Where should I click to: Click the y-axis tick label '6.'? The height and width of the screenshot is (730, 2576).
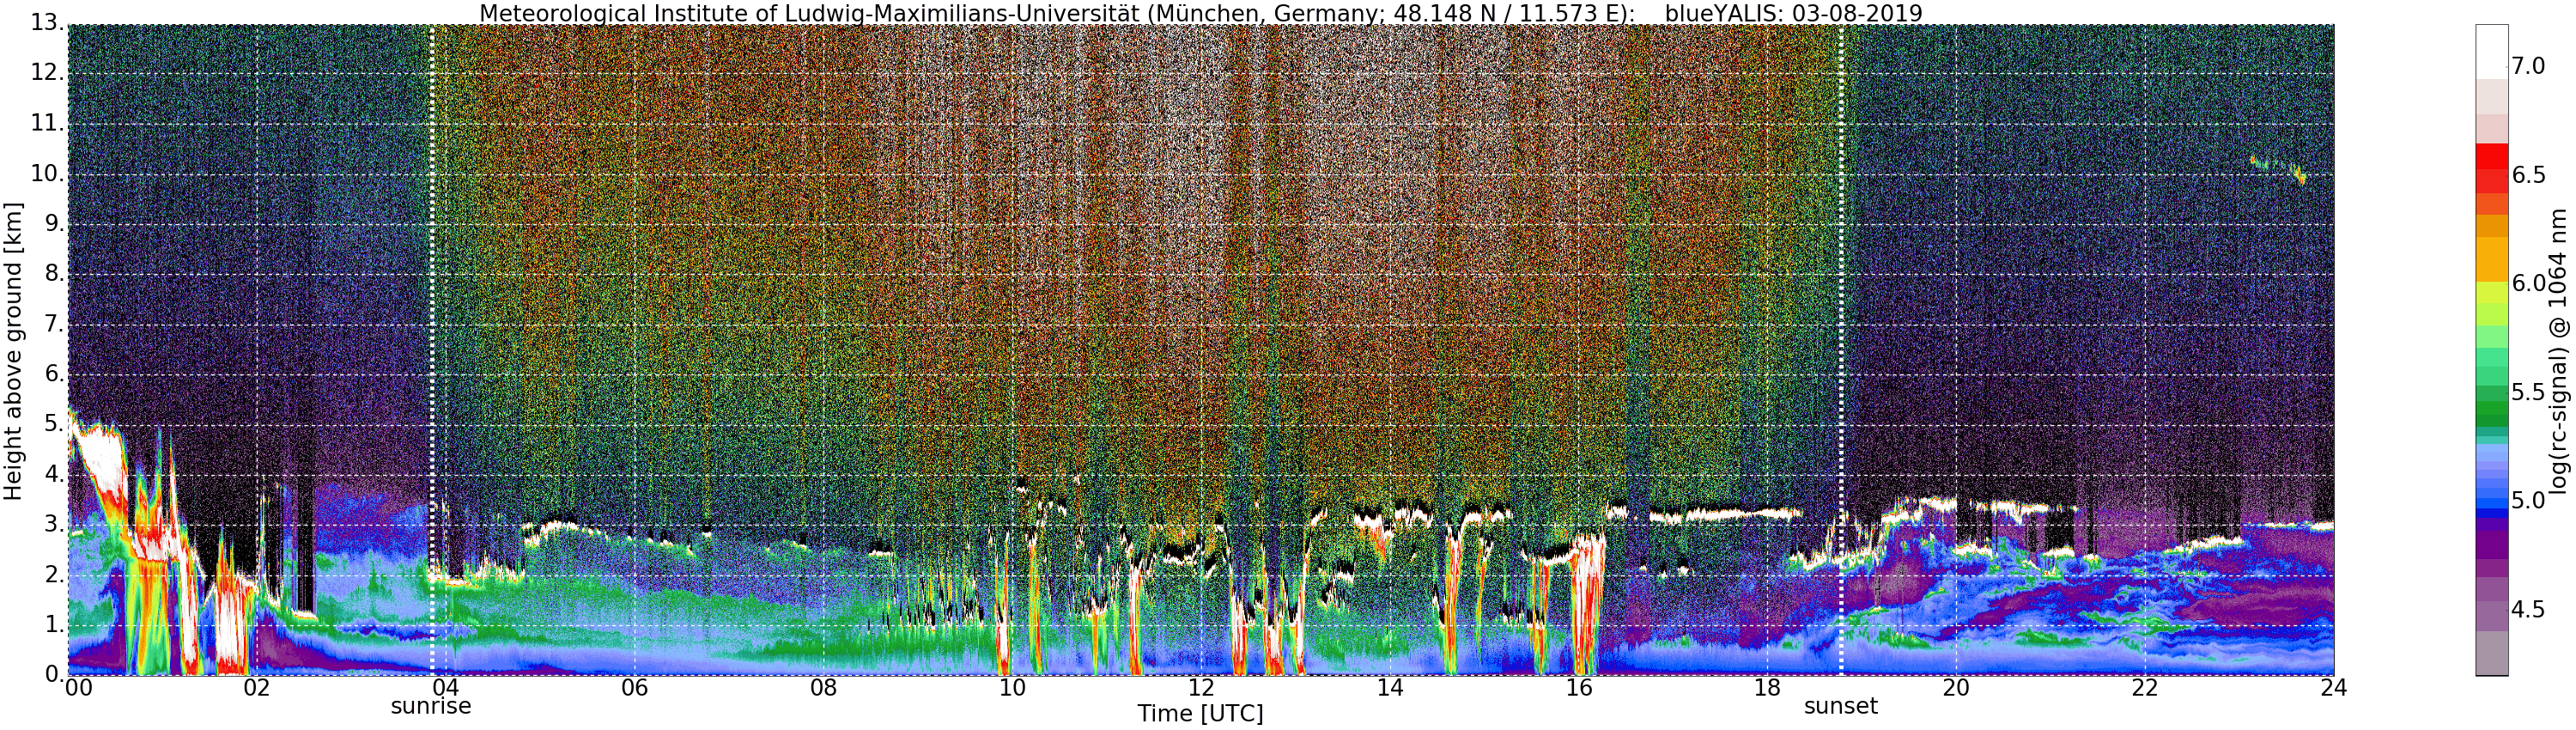[54, 374]
